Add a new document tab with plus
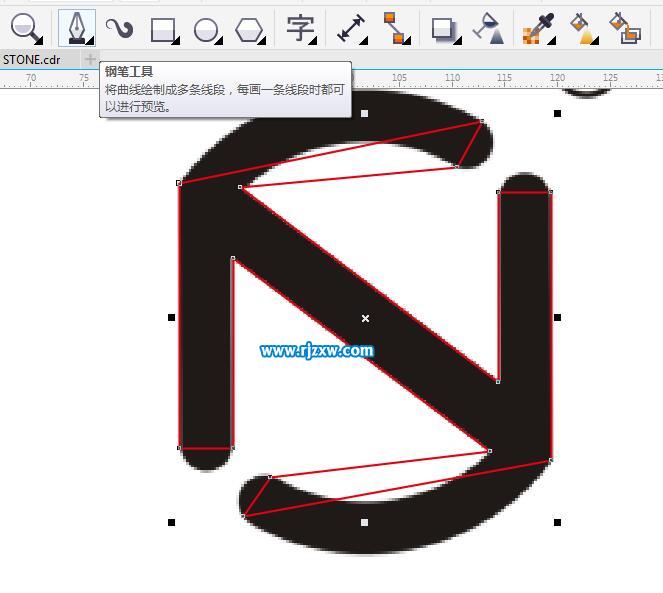Screen dimensions: 663x593 (90, 59)
